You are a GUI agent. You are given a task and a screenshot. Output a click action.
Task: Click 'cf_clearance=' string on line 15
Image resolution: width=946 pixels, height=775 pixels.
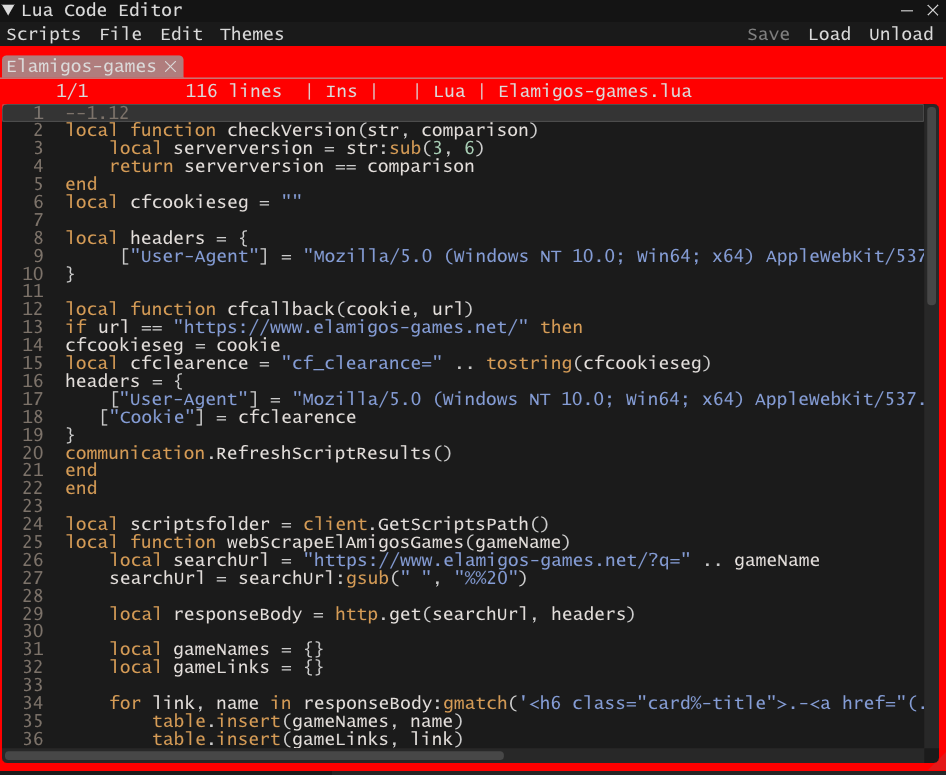pos(362,363)
